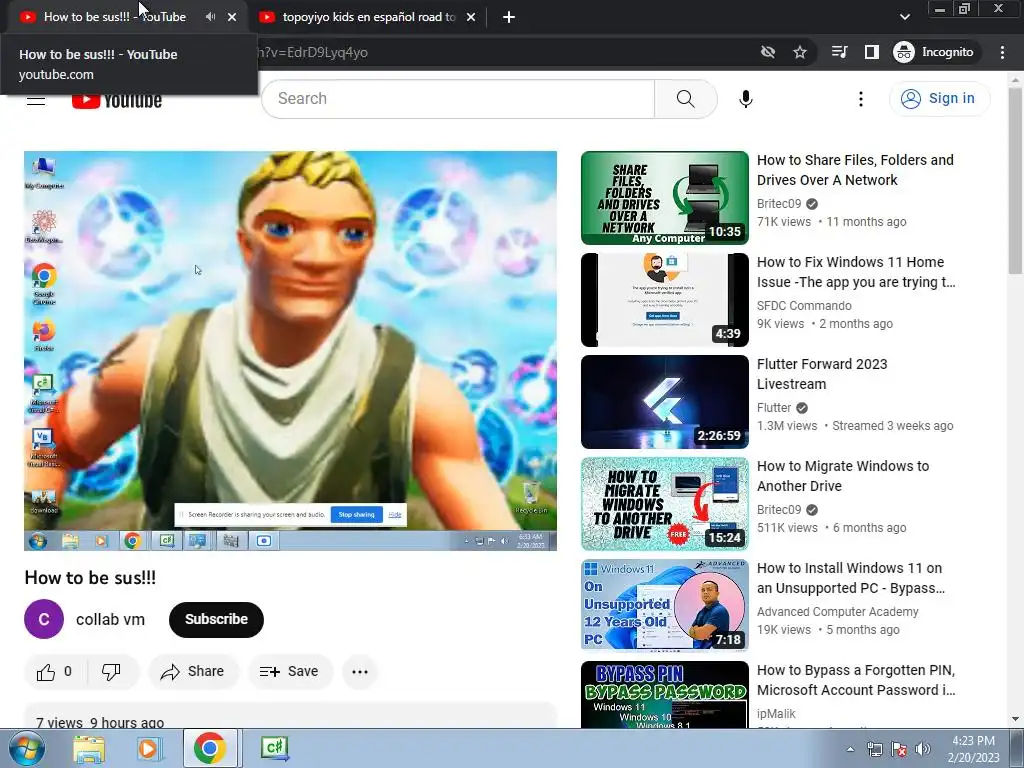Go to the YouTube home logo

(x=117, y=101)
